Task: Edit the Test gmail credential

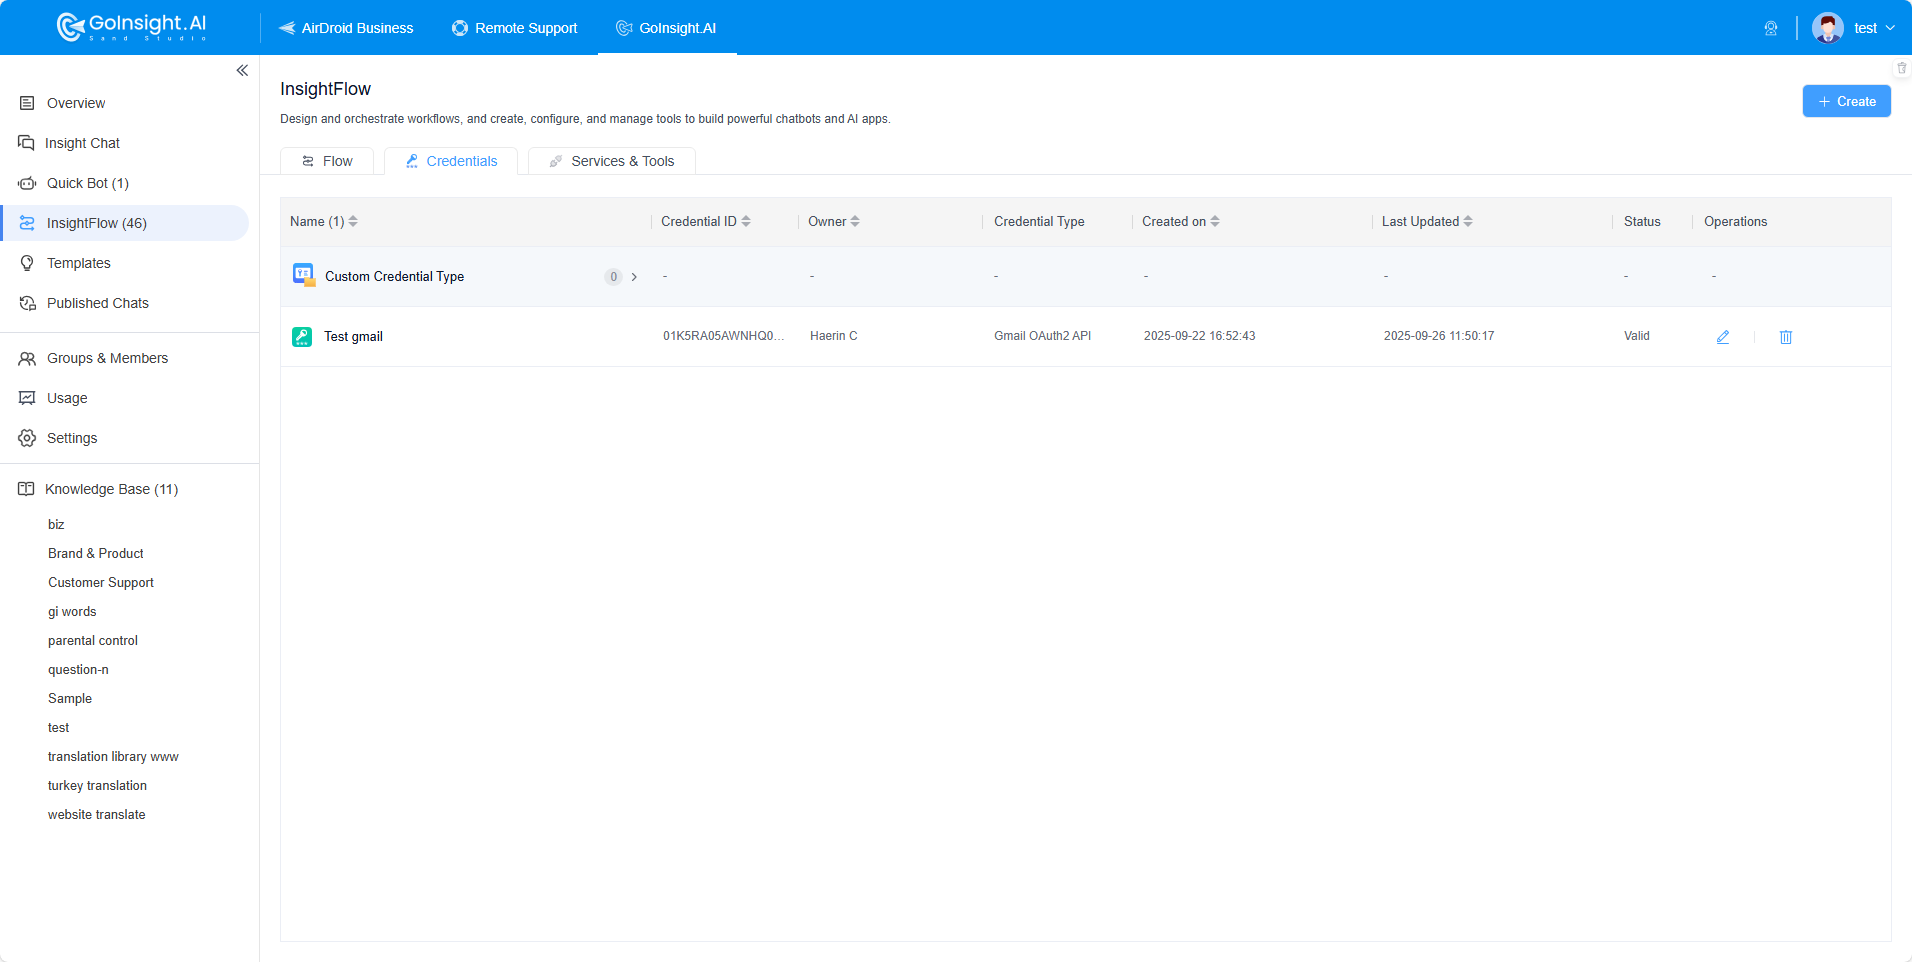Action: click(1723, 337)
